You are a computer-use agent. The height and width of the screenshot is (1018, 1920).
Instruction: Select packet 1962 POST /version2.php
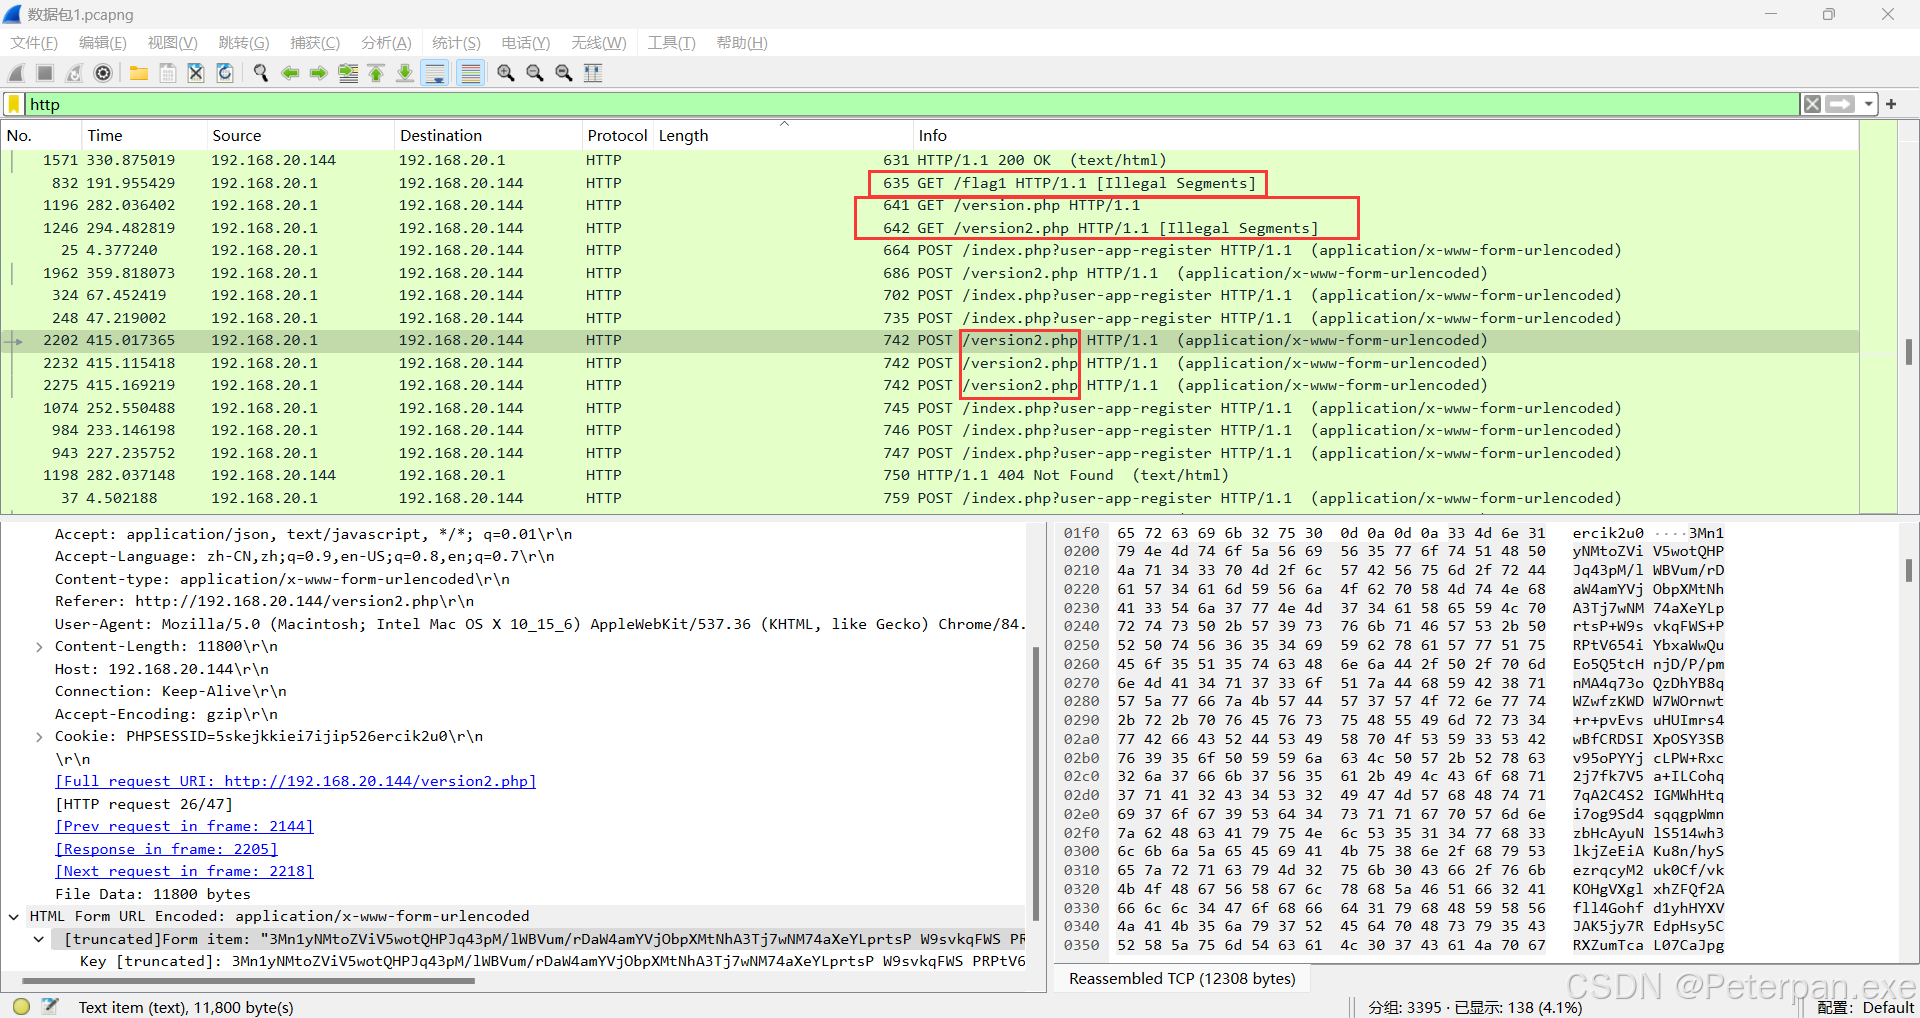coord(930,273)
